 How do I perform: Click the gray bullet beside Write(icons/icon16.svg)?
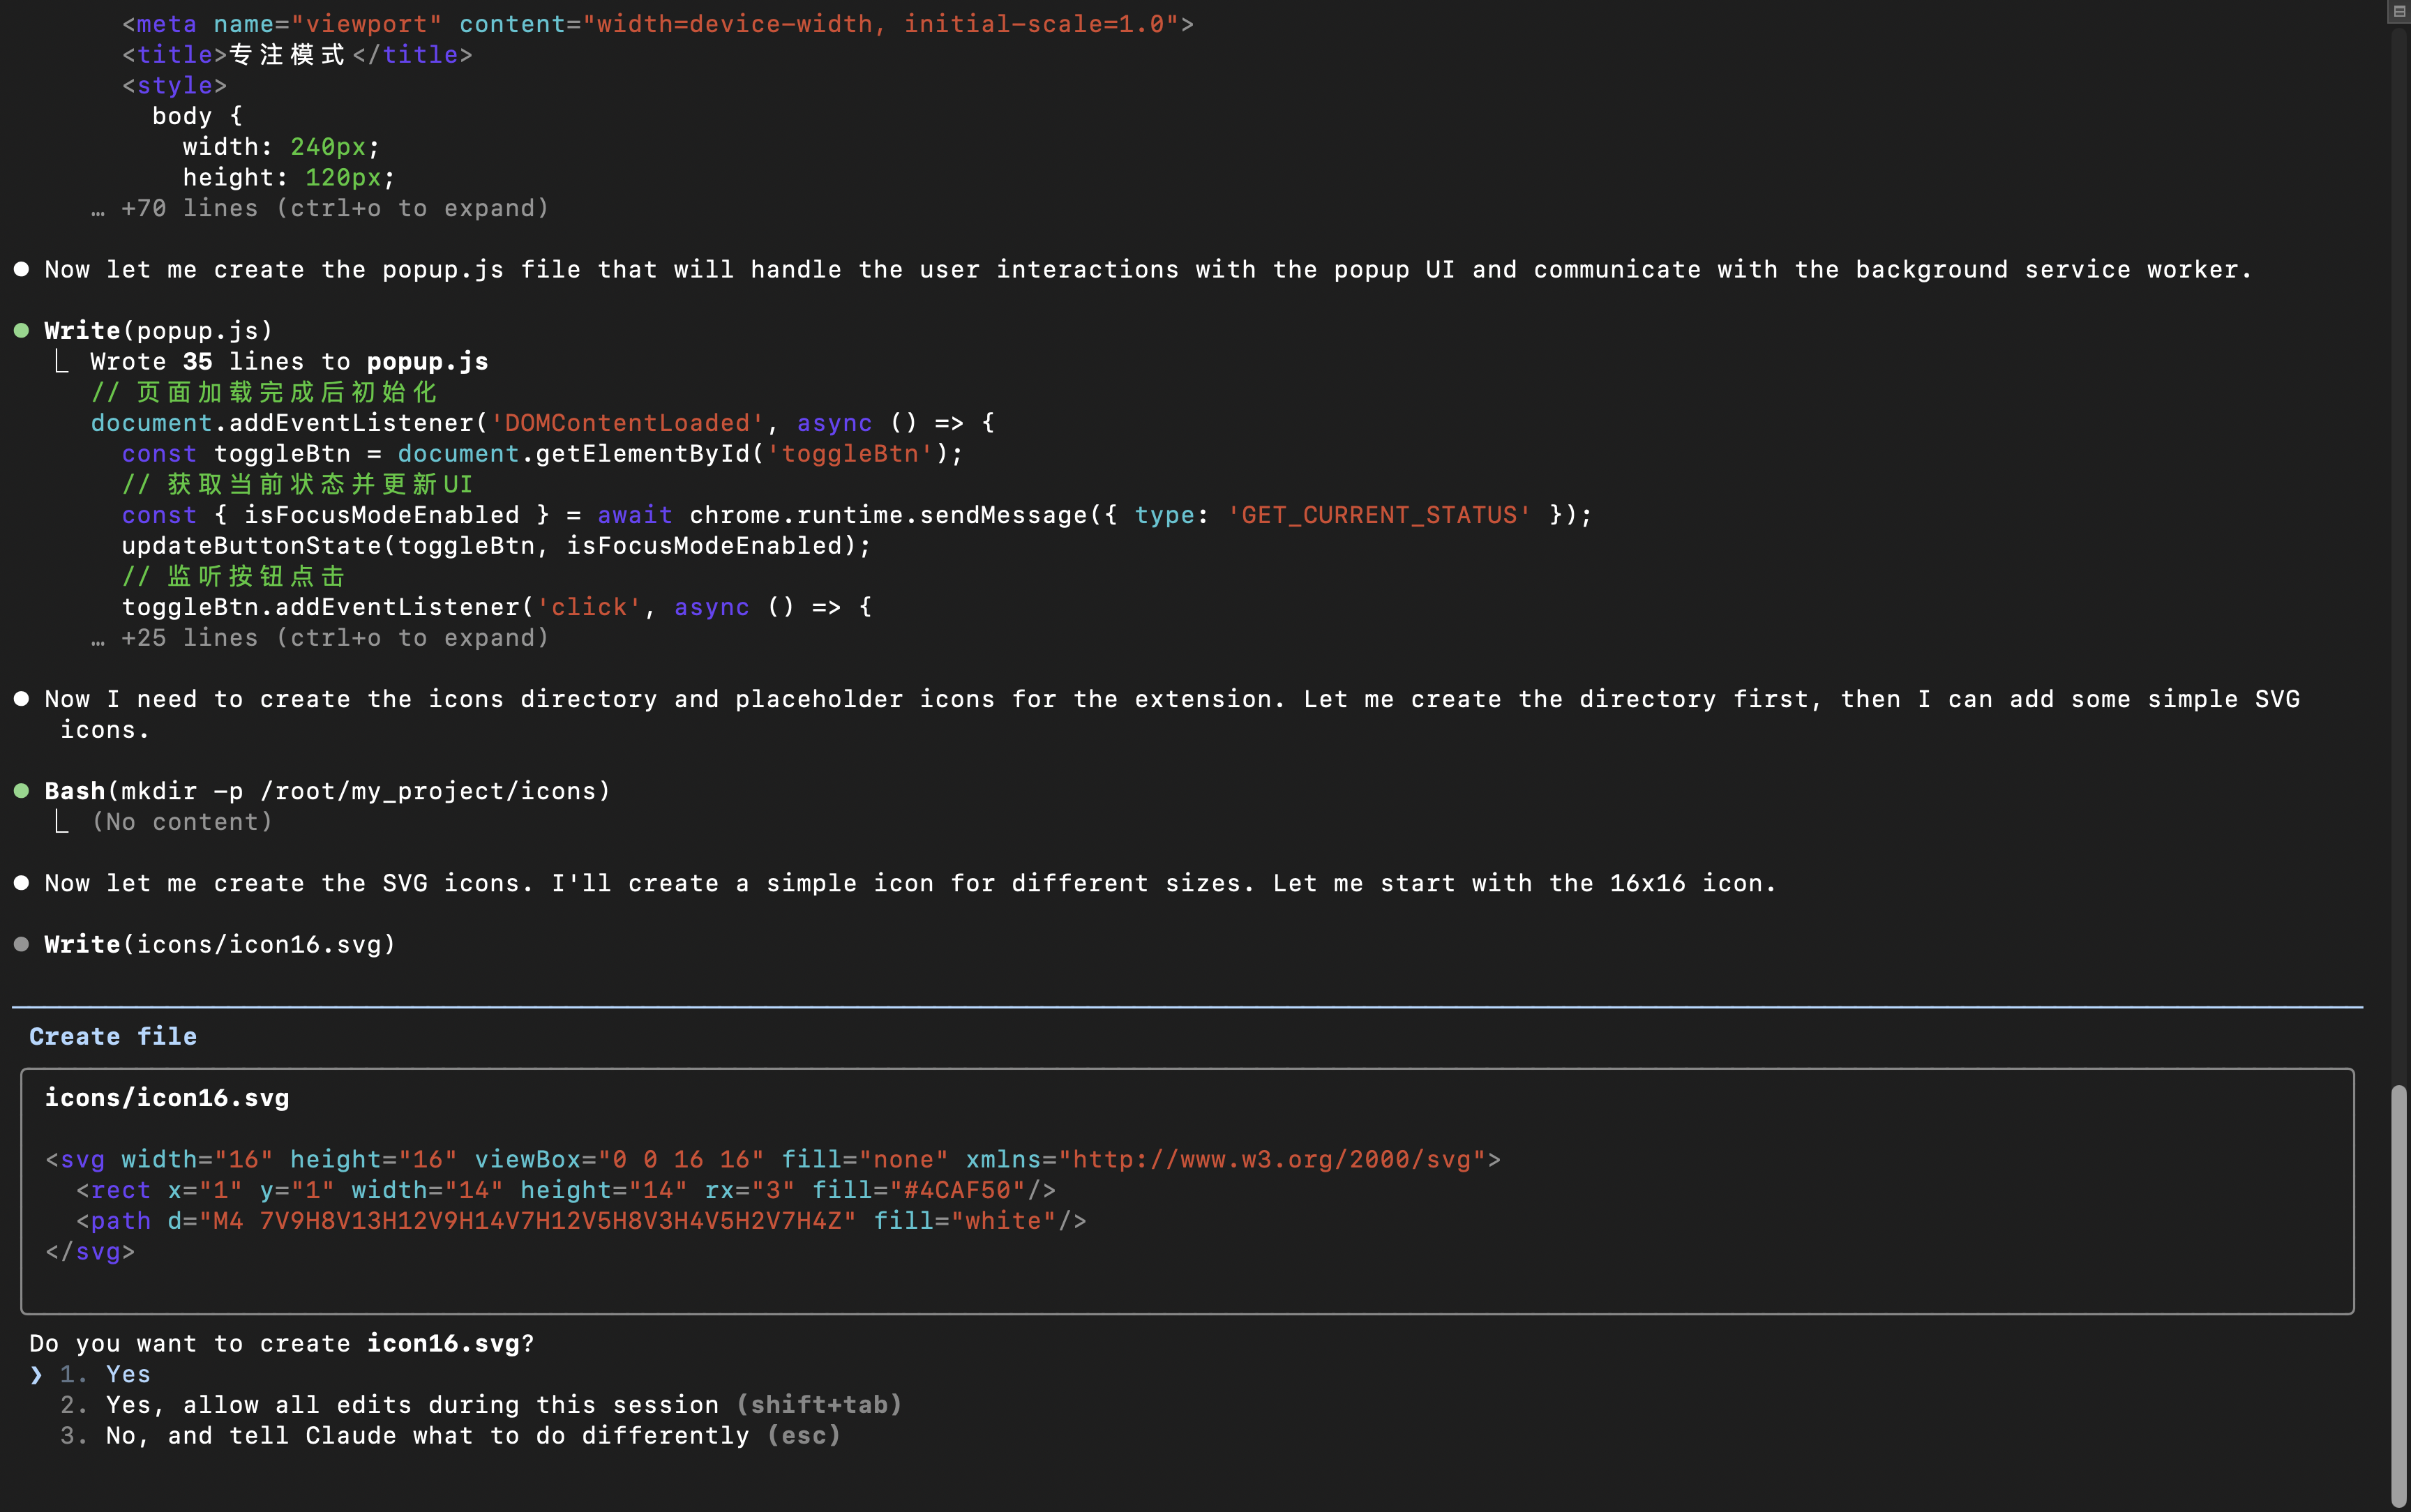21,945
